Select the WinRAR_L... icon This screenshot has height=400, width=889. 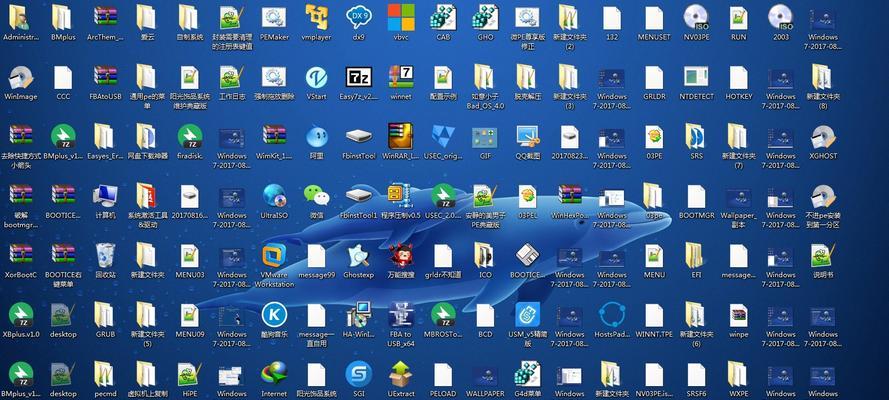point(401,137)
